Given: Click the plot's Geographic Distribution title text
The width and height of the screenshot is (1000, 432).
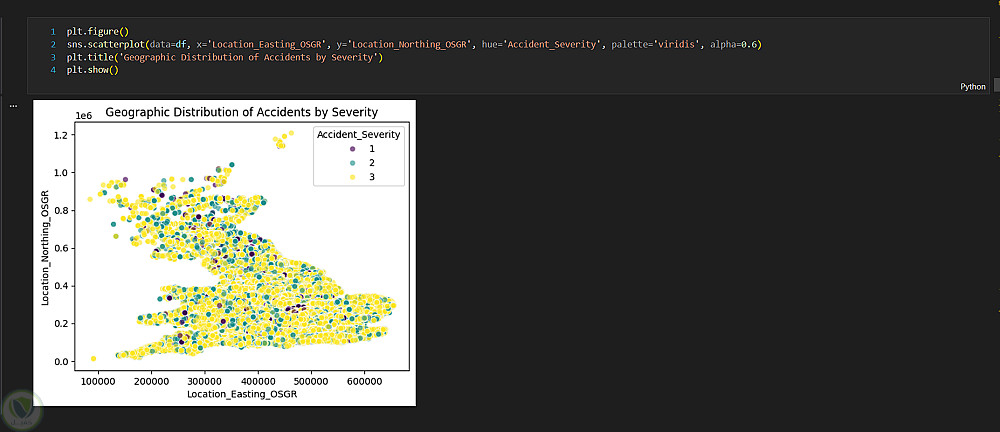Looking at the screenshot, I should 241,112.
